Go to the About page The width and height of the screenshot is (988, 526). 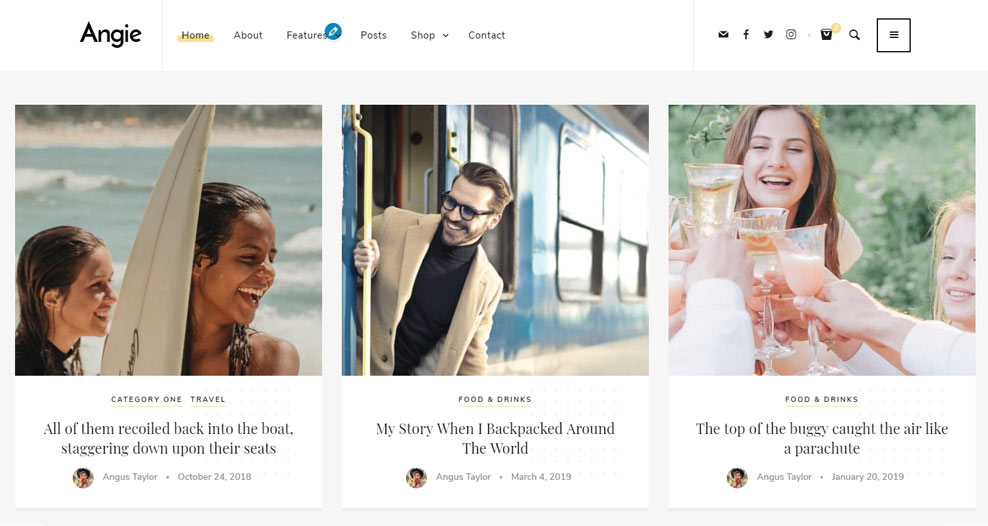click(248, 35)
